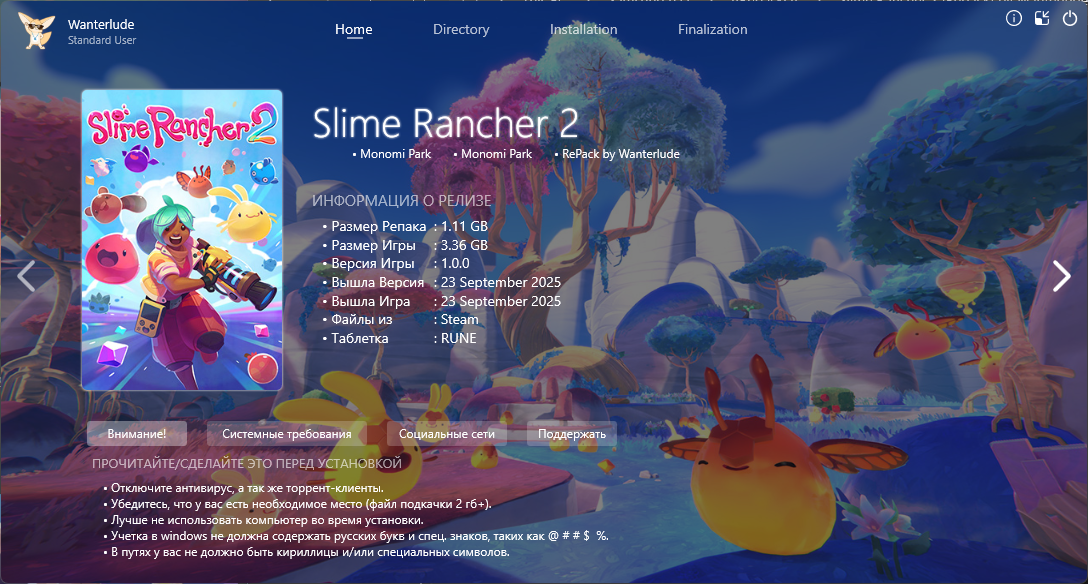The image size is (1088, 584).
Task: Open the Finalization tab
Action: [713, 29]
